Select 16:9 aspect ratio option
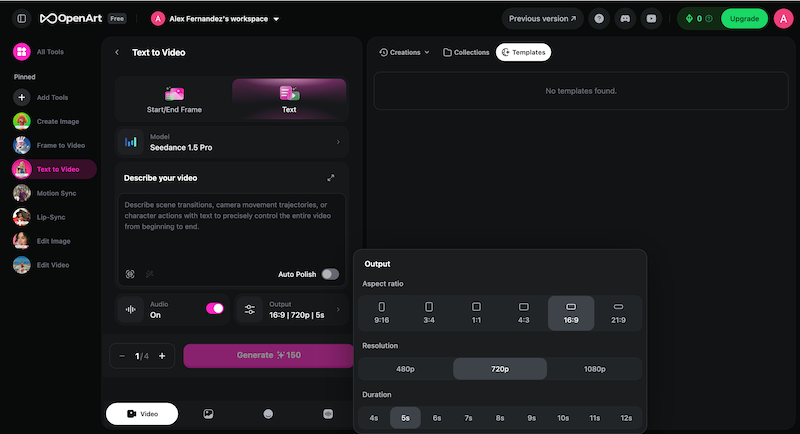 (x=571, y=313)
